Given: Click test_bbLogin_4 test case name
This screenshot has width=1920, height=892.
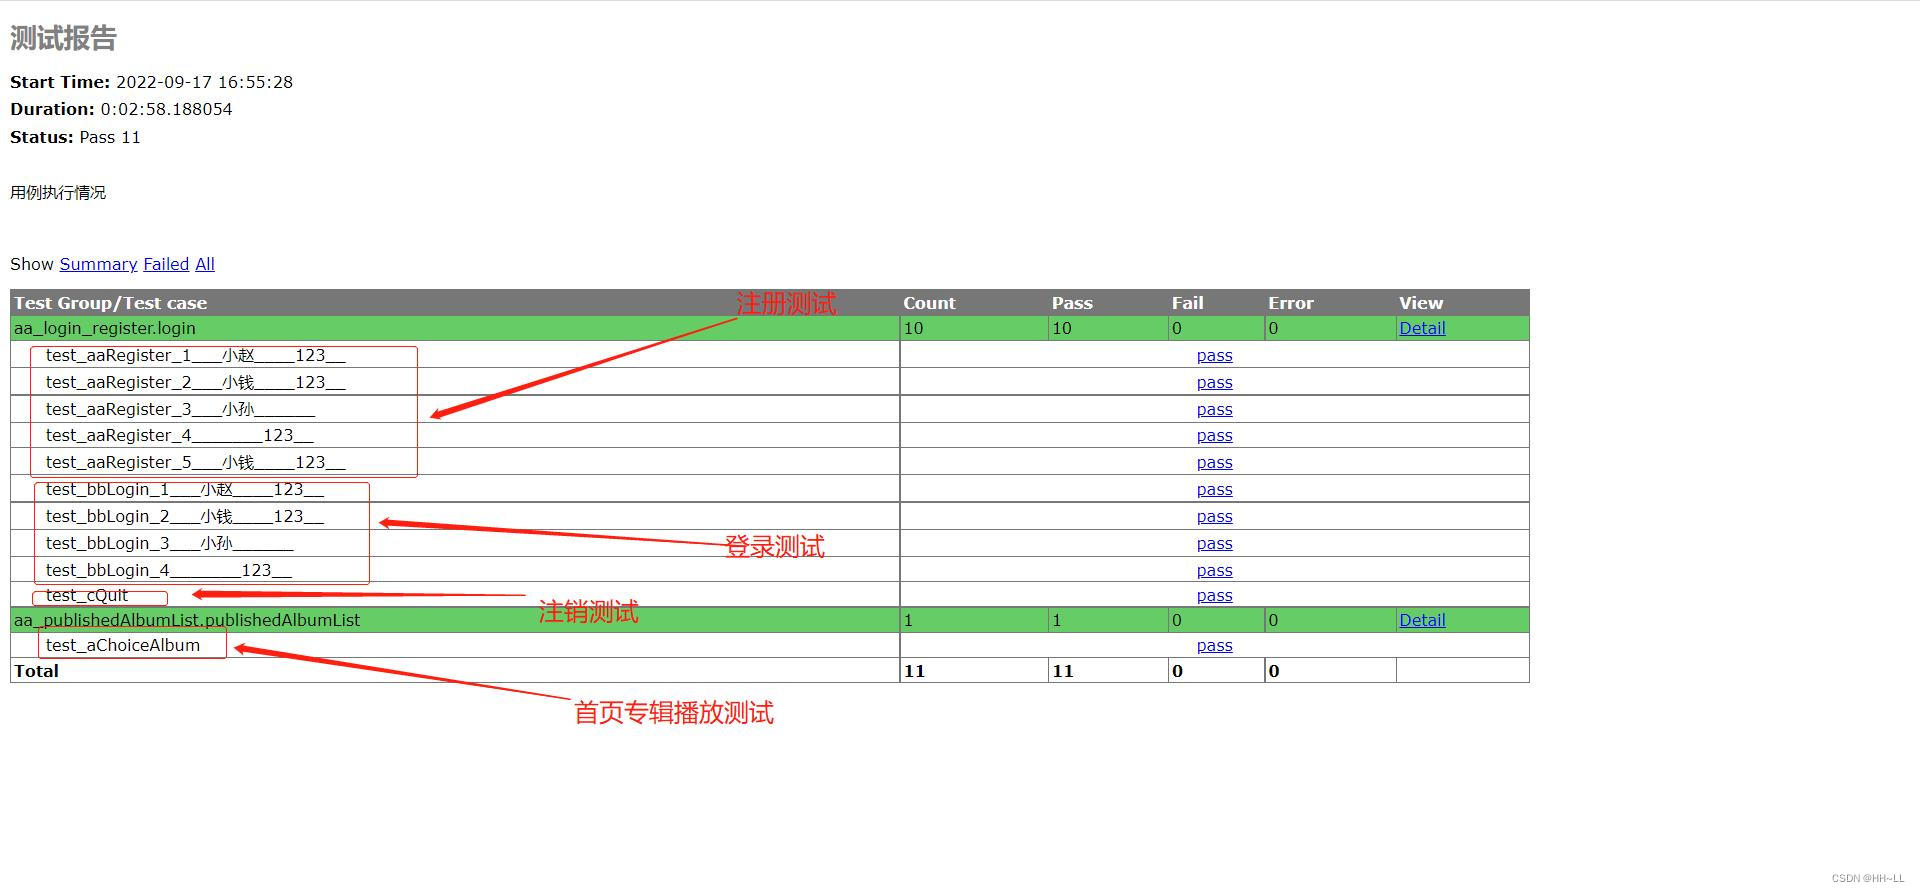Looking at the screenshot, I should (168, 570).
